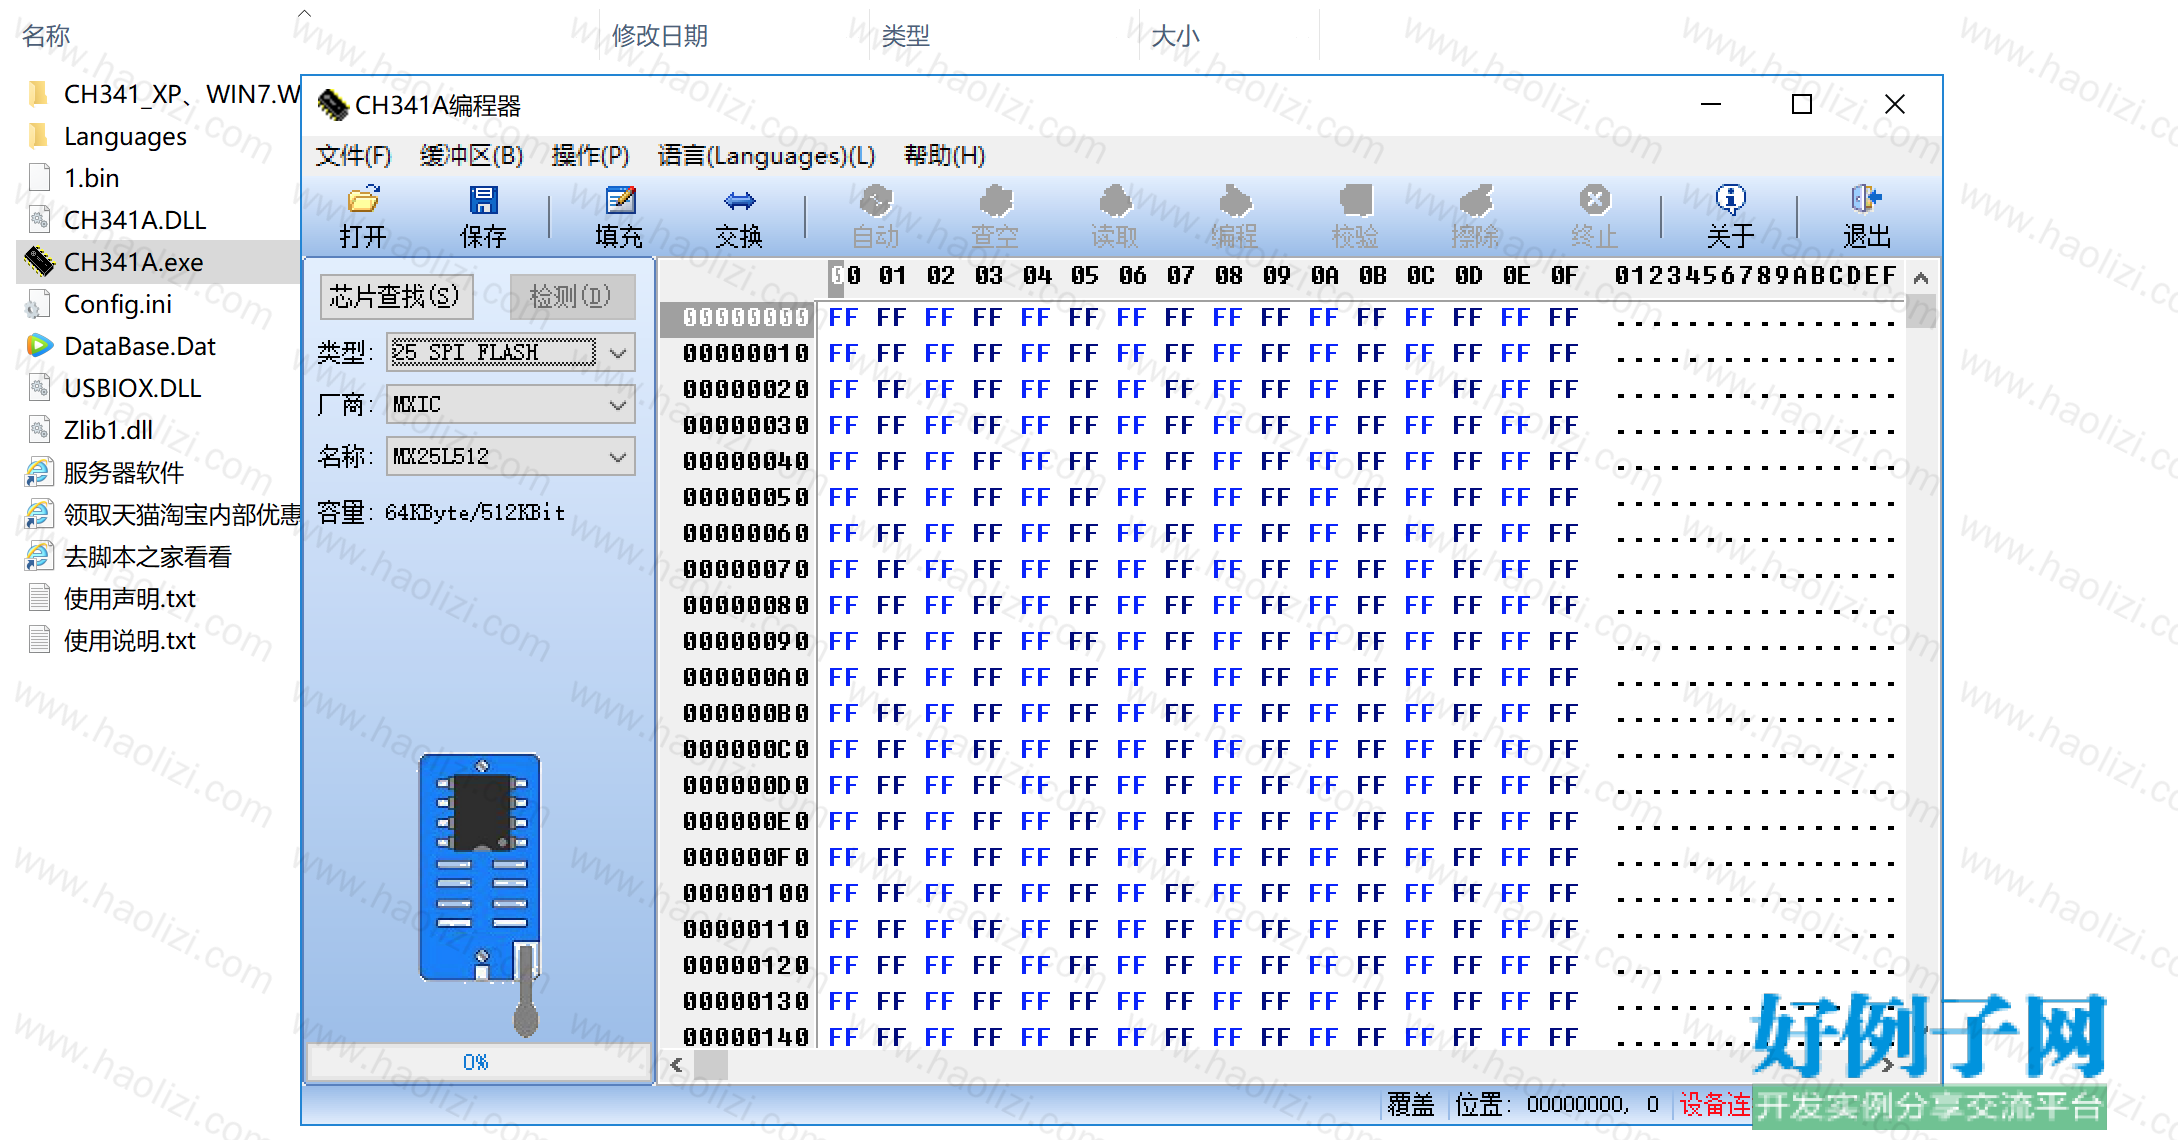The width and height of the screenshot is (2178, 1140).
Task: Click the 容量 64KByte/512KBit capacity text
Action: 441,512
